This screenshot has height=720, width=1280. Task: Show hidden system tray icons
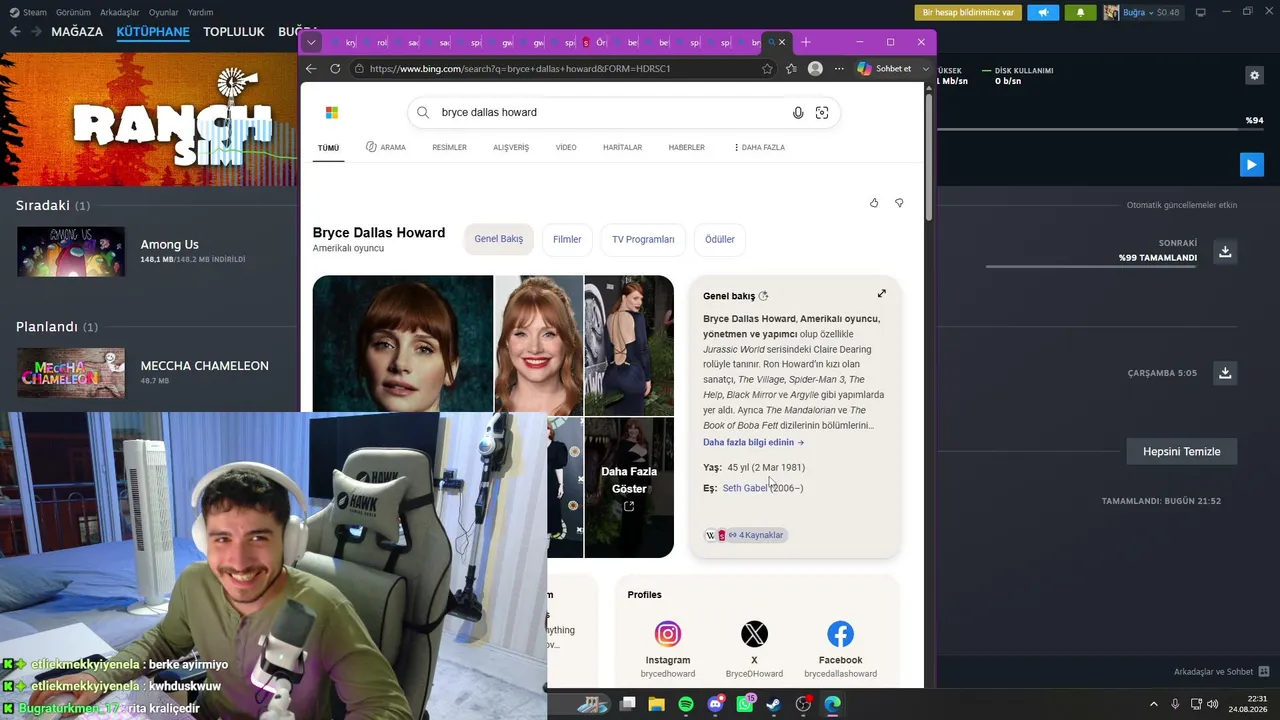1153,704
